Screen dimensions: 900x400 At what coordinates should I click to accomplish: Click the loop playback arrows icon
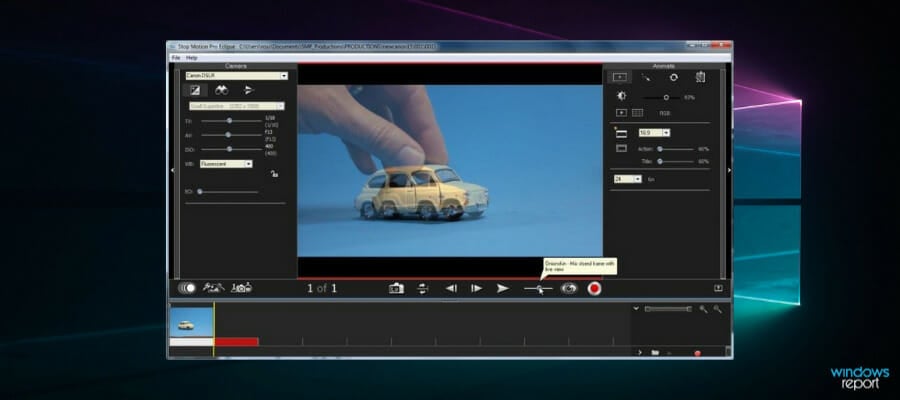[x=422, y=289]
